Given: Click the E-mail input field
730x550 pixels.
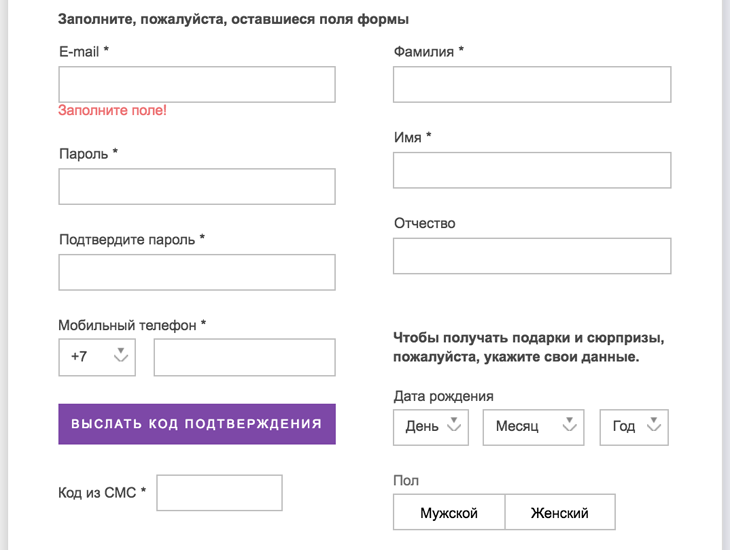Looking at the screenshot, I should (x=197, y=85).
